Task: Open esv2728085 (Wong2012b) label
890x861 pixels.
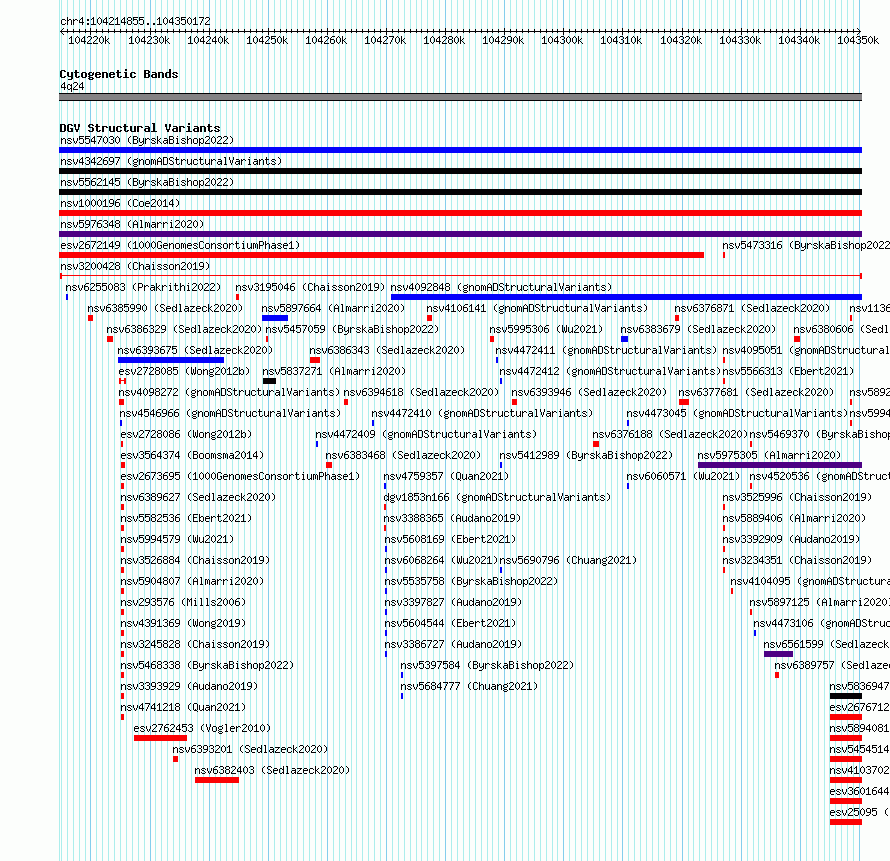Action: tap(184, 371)
